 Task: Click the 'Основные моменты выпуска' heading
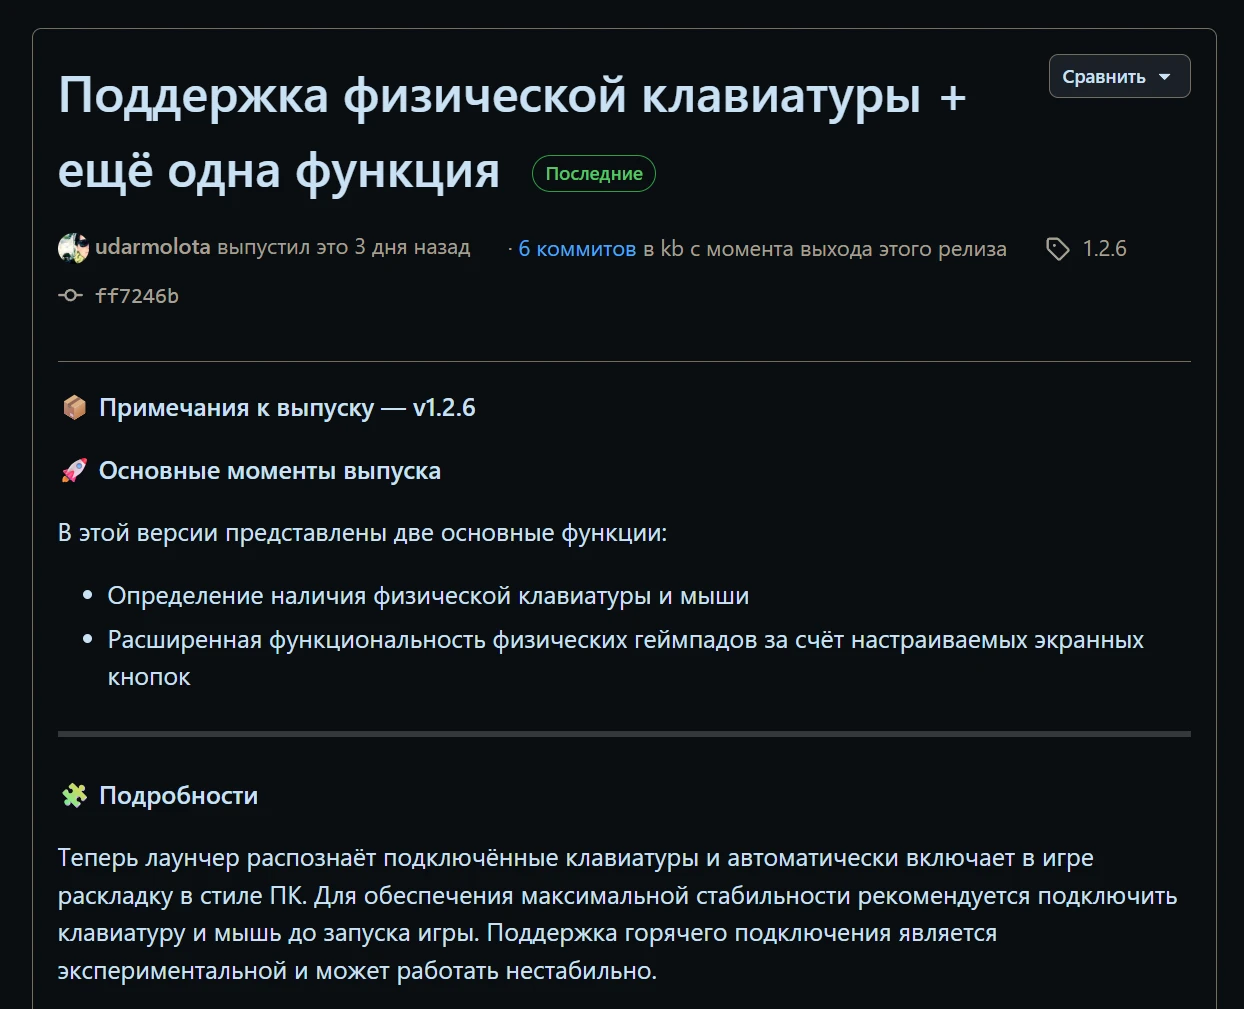[270, 471]
